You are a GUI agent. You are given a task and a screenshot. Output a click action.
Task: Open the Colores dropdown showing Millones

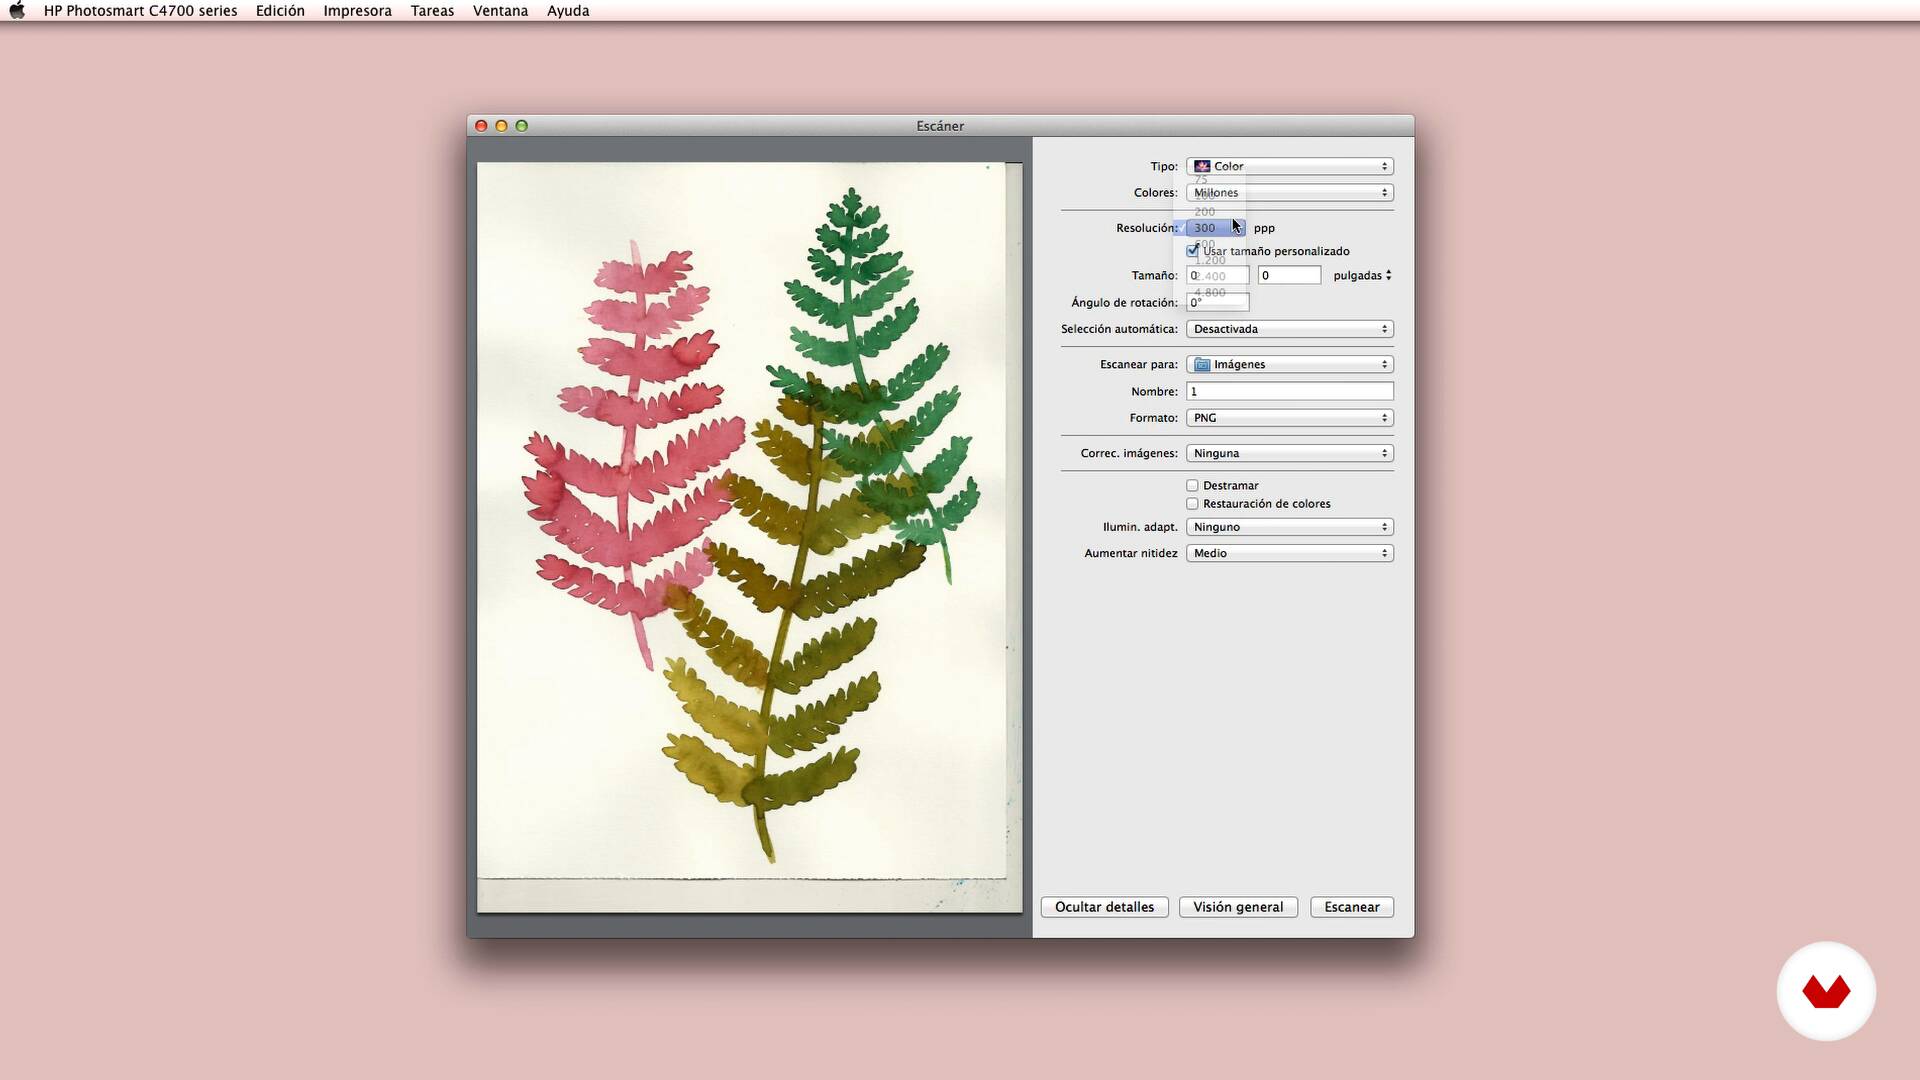point(1289,192)
